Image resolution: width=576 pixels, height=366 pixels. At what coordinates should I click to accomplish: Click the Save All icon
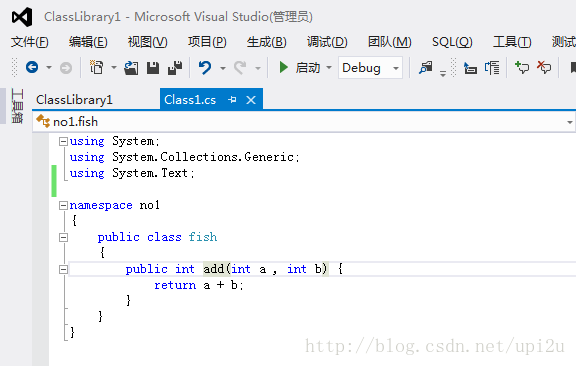coord(175,68)
